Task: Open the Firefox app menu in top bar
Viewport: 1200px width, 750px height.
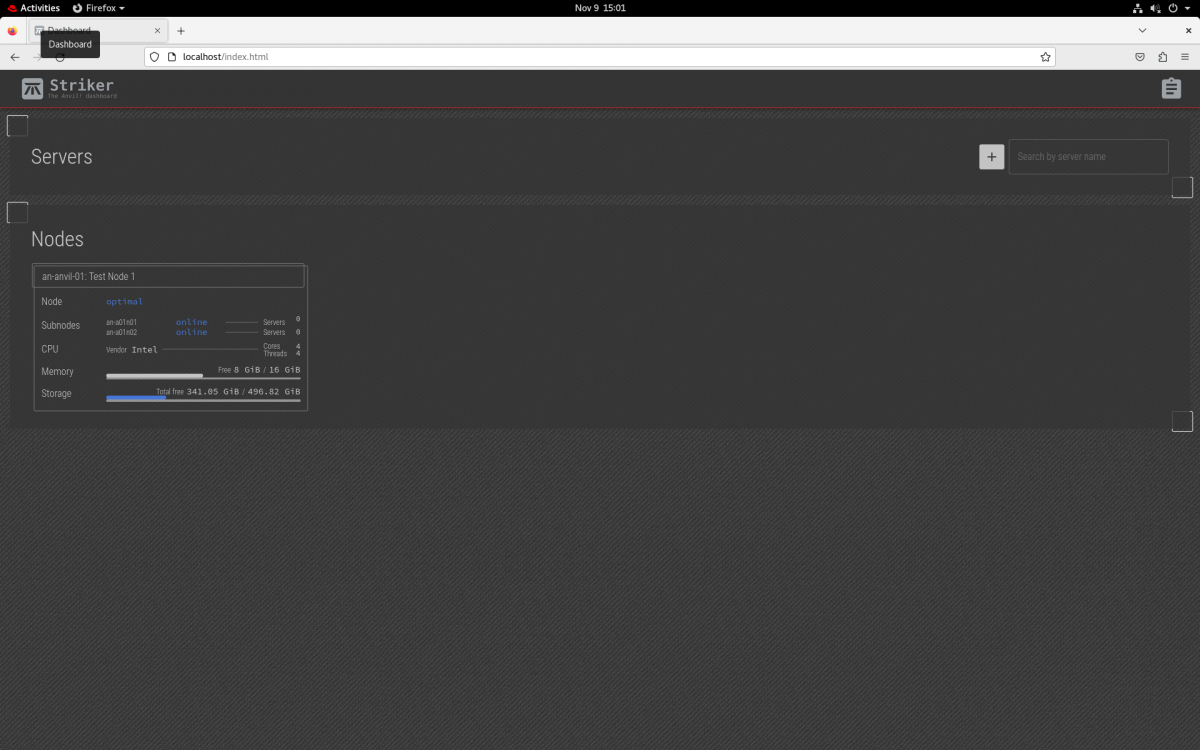Action: click(x=98, y=8)
